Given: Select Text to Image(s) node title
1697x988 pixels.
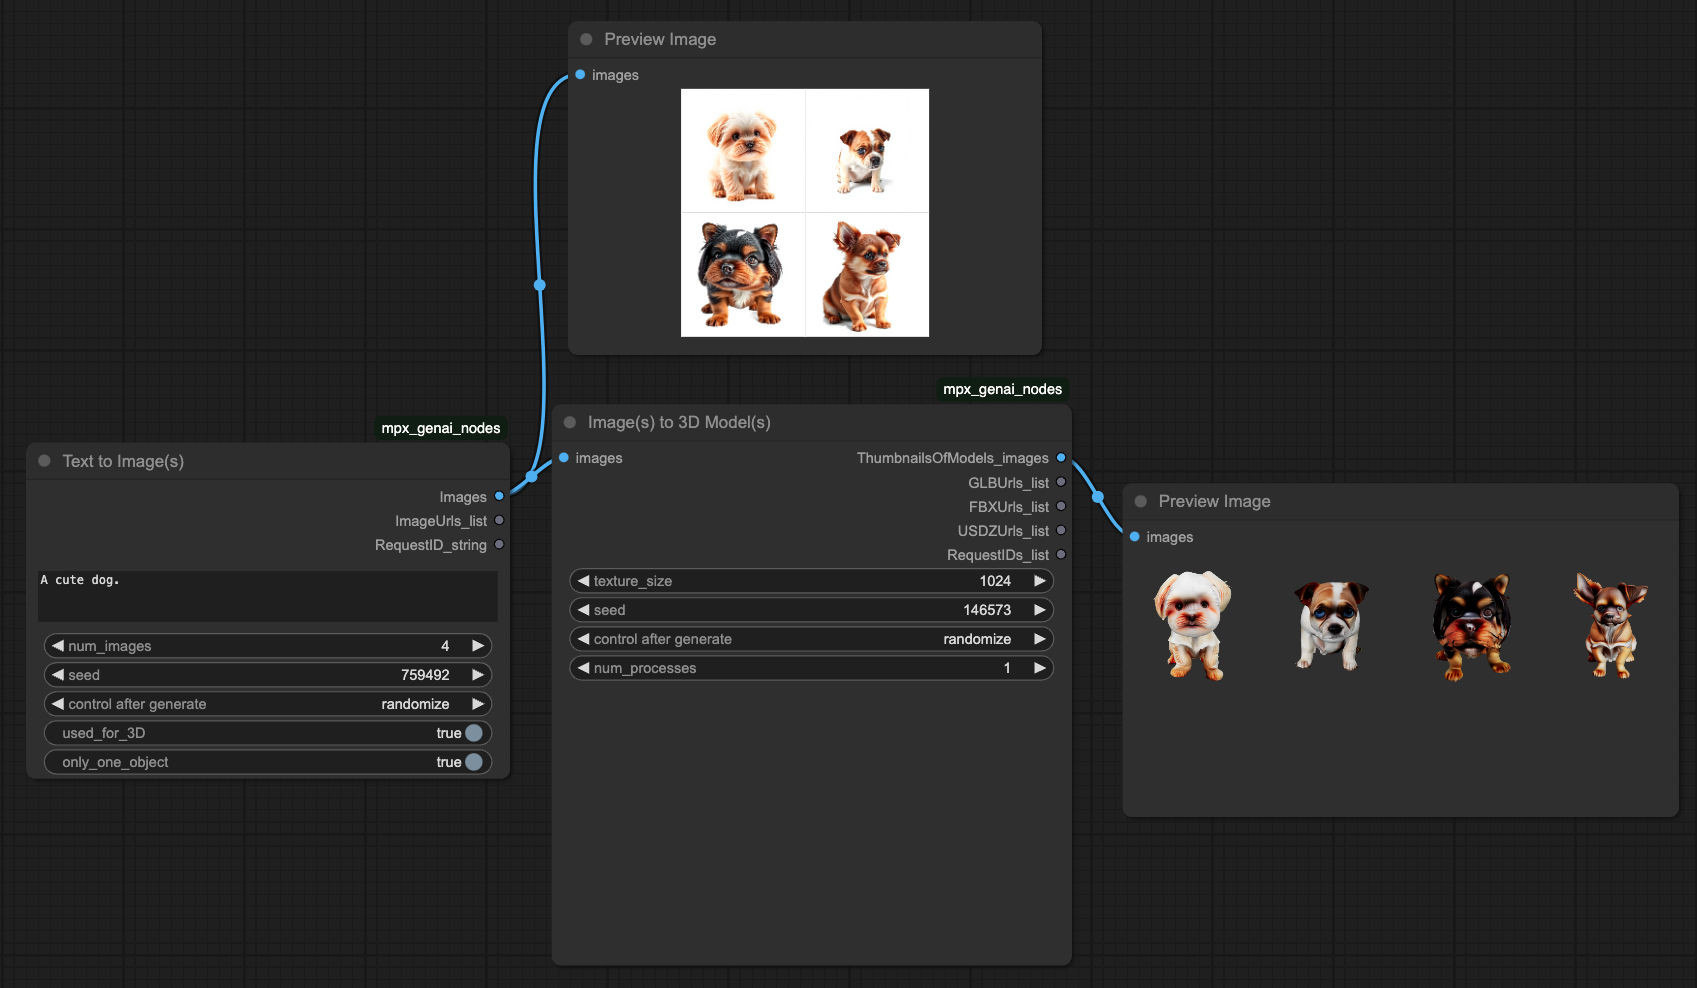Looking at the screenshot, I should [123, 461].
